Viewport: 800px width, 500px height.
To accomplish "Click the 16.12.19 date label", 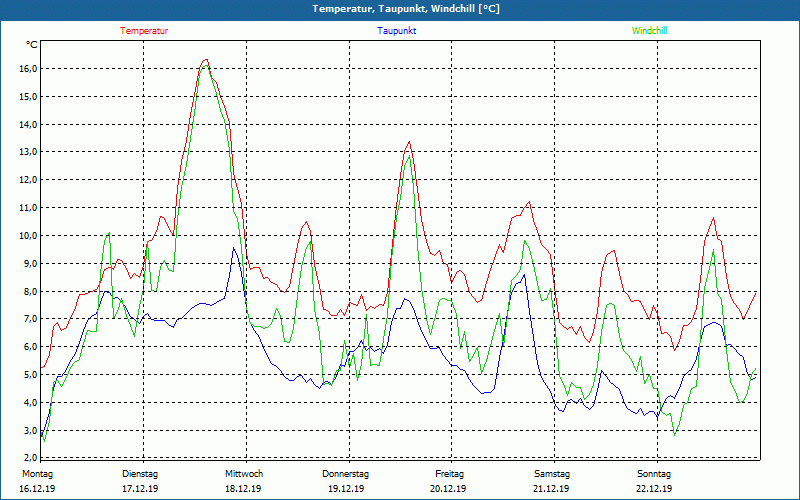I will coord(37,489).
